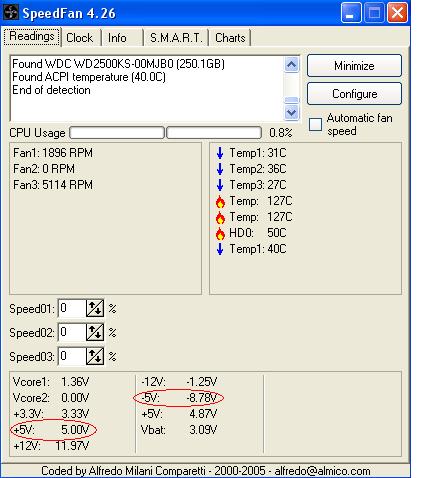
Task: Minimize the SpeedFan window via title bar
Action: pyautogui.click(x=351, y=13)
